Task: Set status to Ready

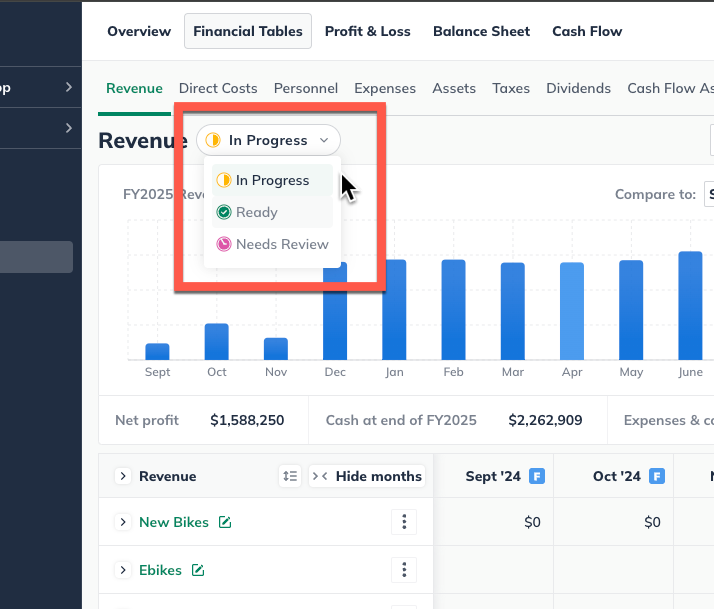Action: pos(272,212)
